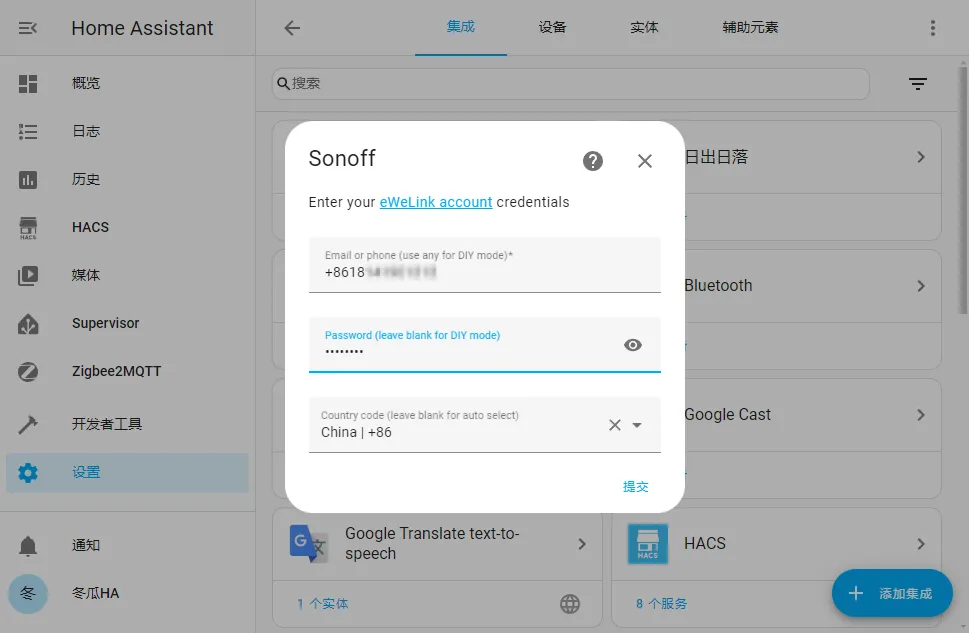The width and height of the screenshot is (969, 633).
Task: Open the 概览 overview dashboard icon
Action: click(28, 83)
